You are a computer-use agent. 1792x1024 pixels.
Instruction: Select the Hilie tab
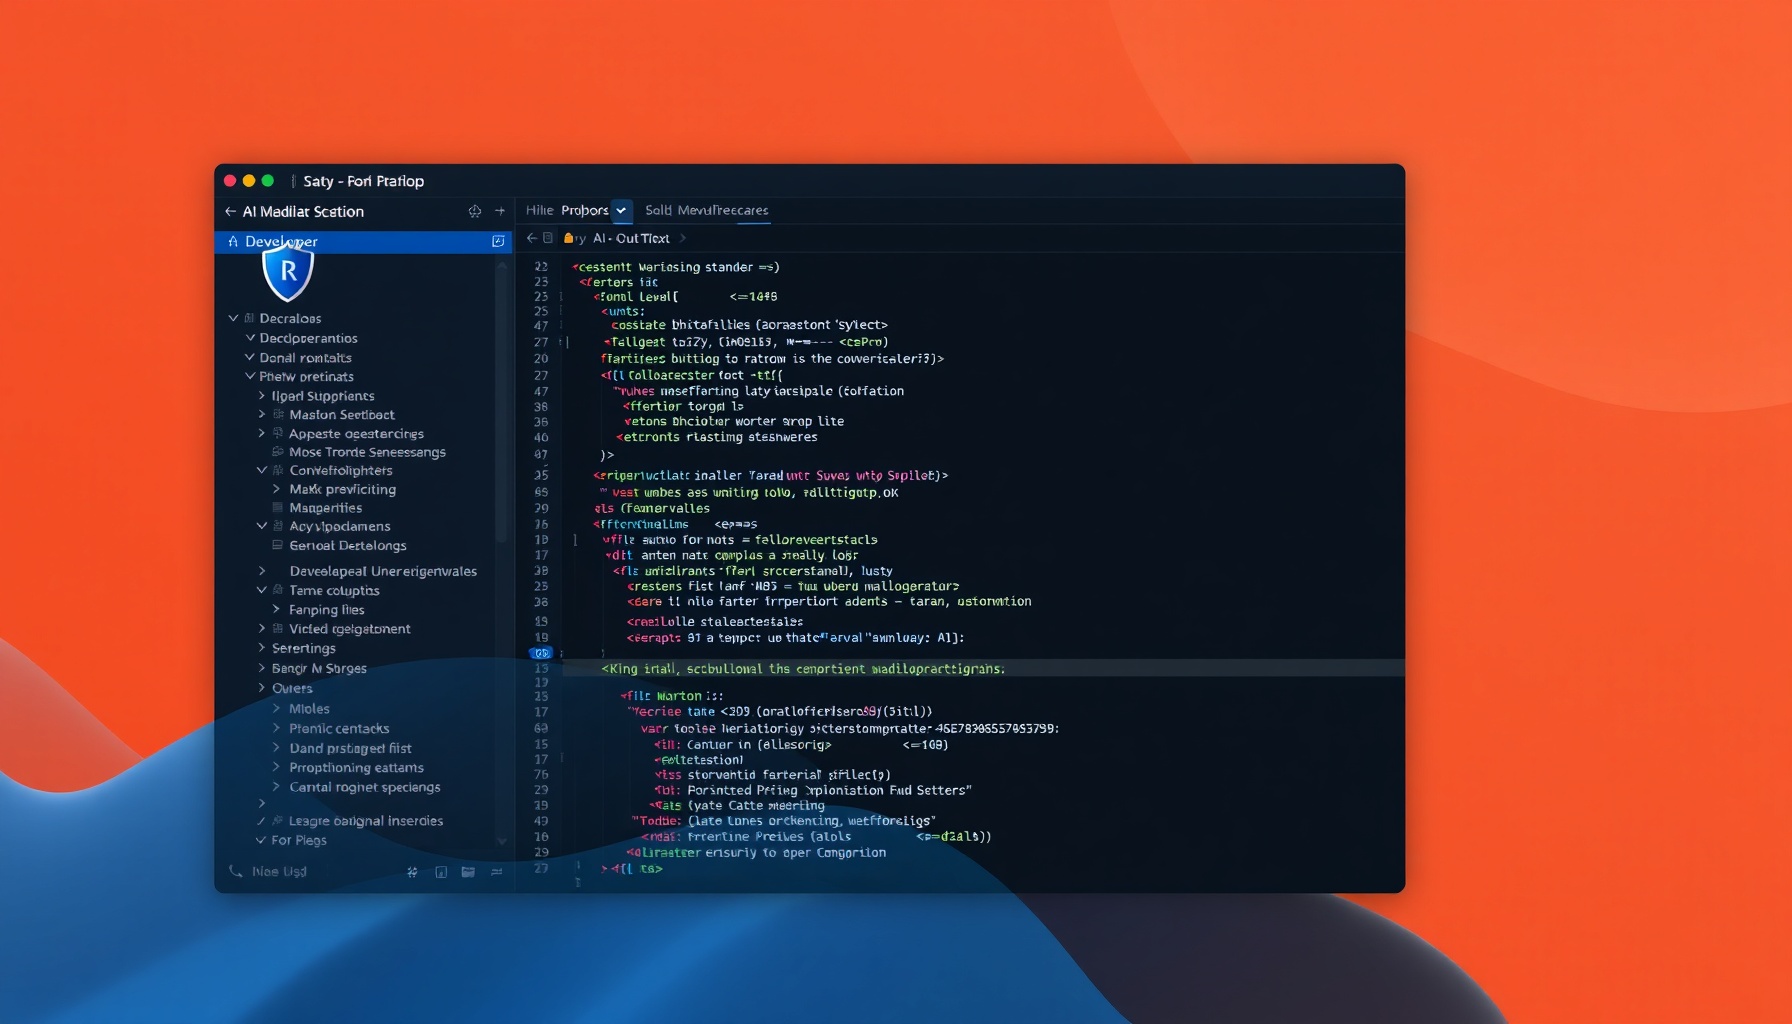539,210
